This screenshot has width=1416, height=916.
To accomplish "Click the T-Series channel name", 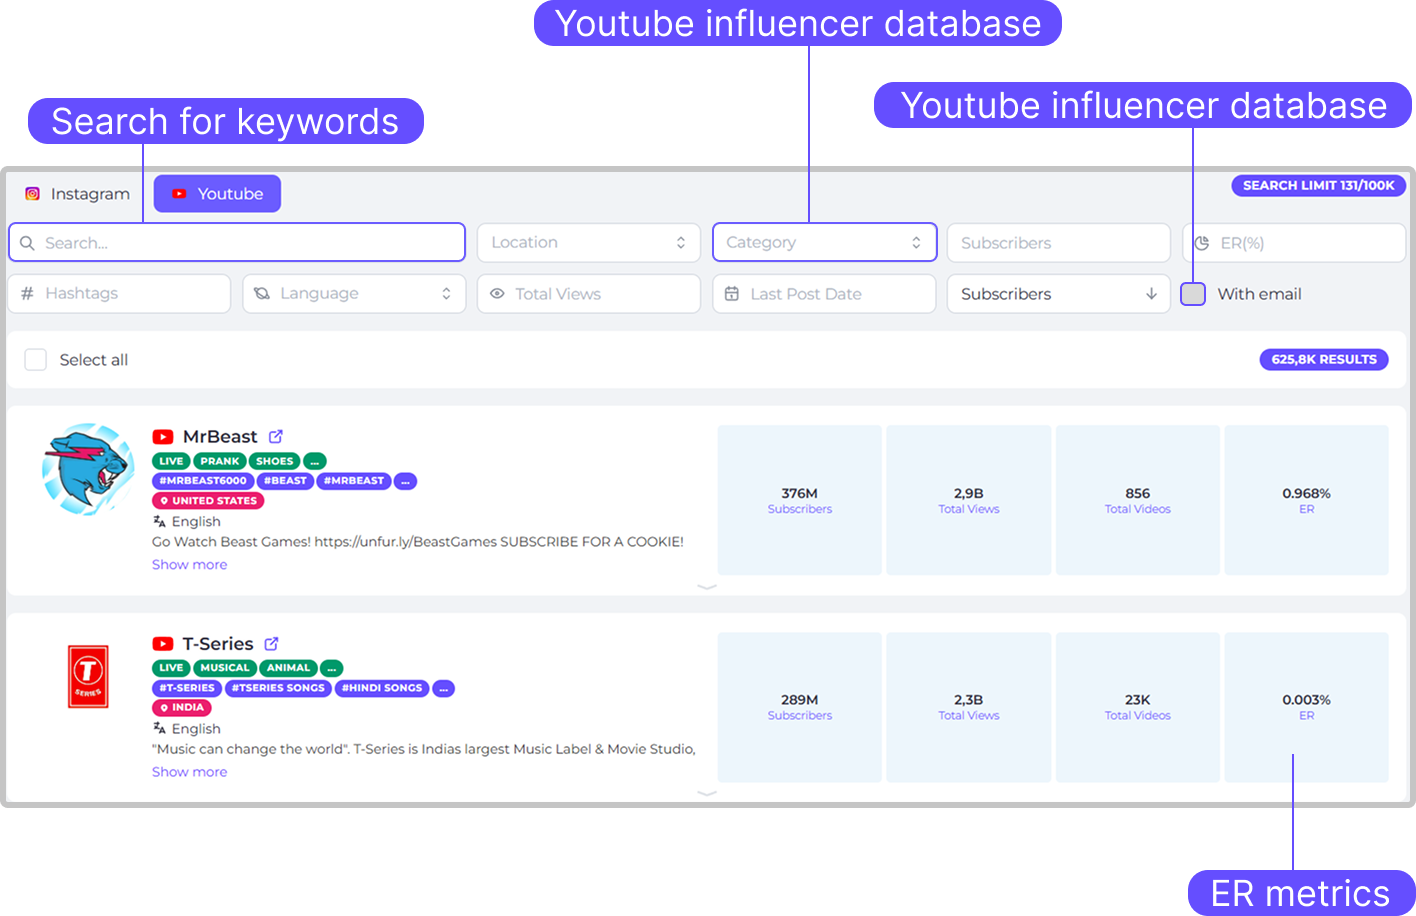I will (x=218, y=644).
